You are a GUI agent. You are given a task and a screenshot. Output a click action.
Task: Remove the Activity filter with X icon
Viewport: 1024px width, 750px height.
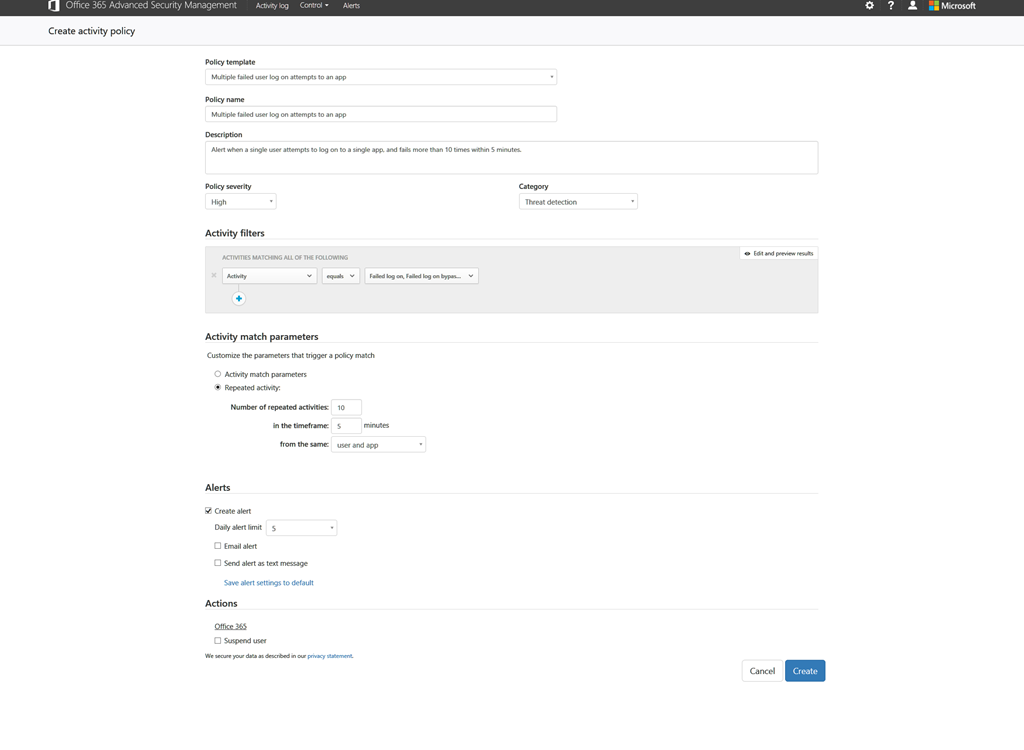[x=214, y=276]
